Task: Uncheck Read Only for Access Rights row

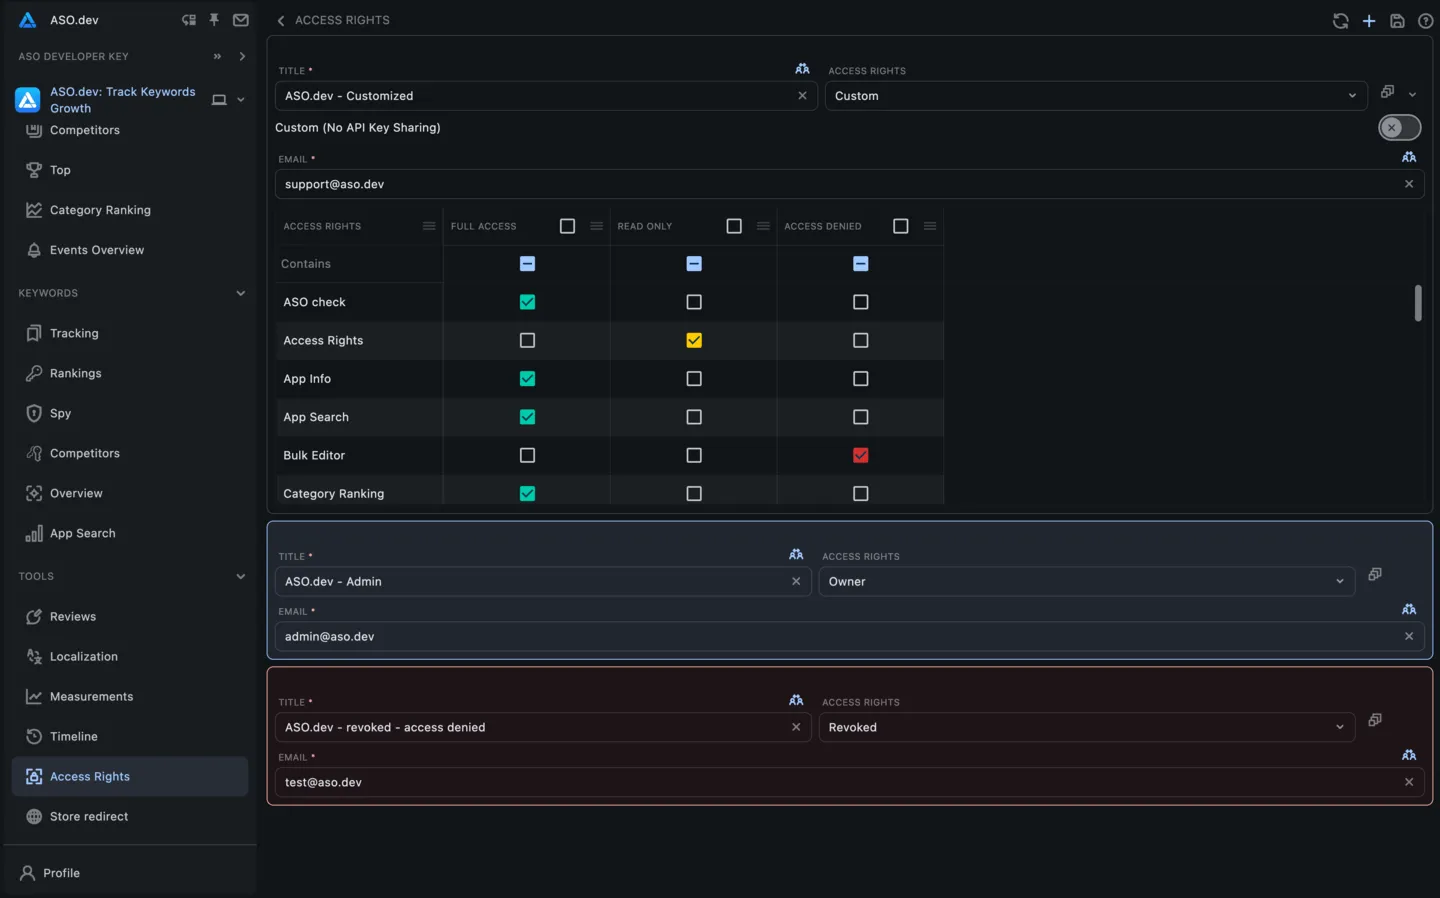Action: pyautogui.click(x=694, y=340)
